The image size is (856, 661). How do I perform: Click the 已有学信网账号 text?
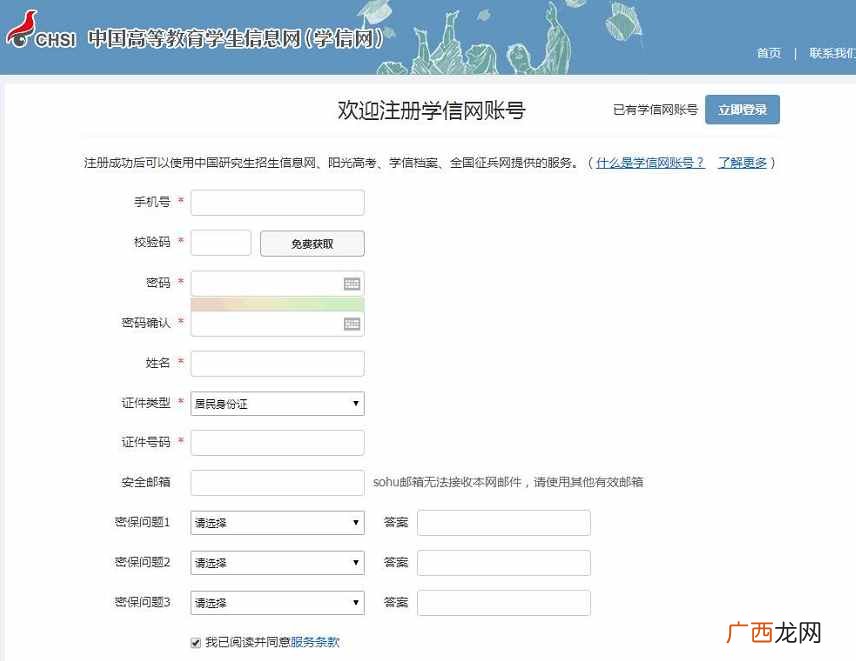(655, 110)
